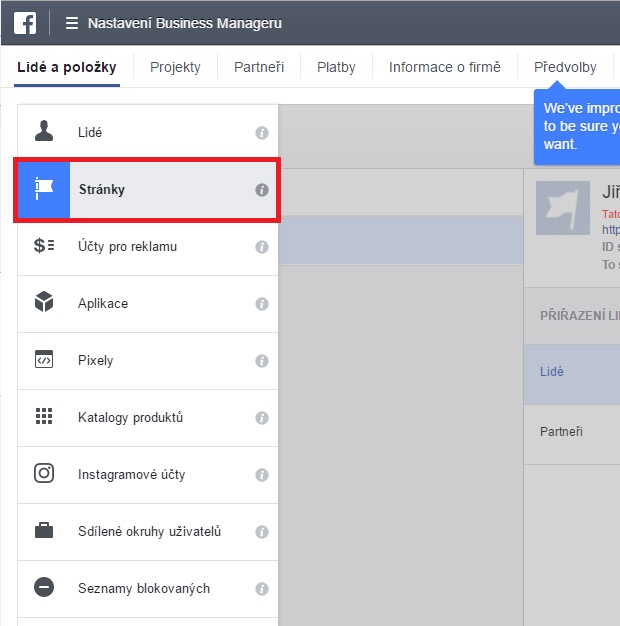Click the Katalogy produktů grid icon
Image resolution: width=620 pixels, height=626 pixels.
[44, 416]
